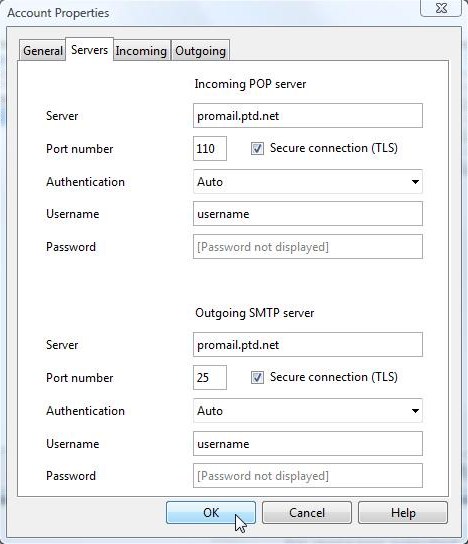Click the outgoing SMTP Server field
The height and width of the screenshot is (544, 468).
[308, 345]
